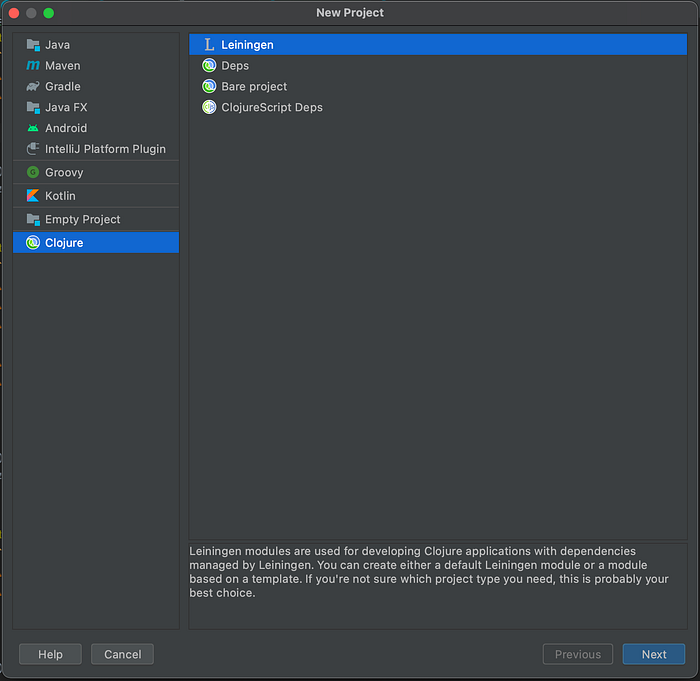
Task: Choose Gradle label in the sidebar
Action: (x=63, y=86)
